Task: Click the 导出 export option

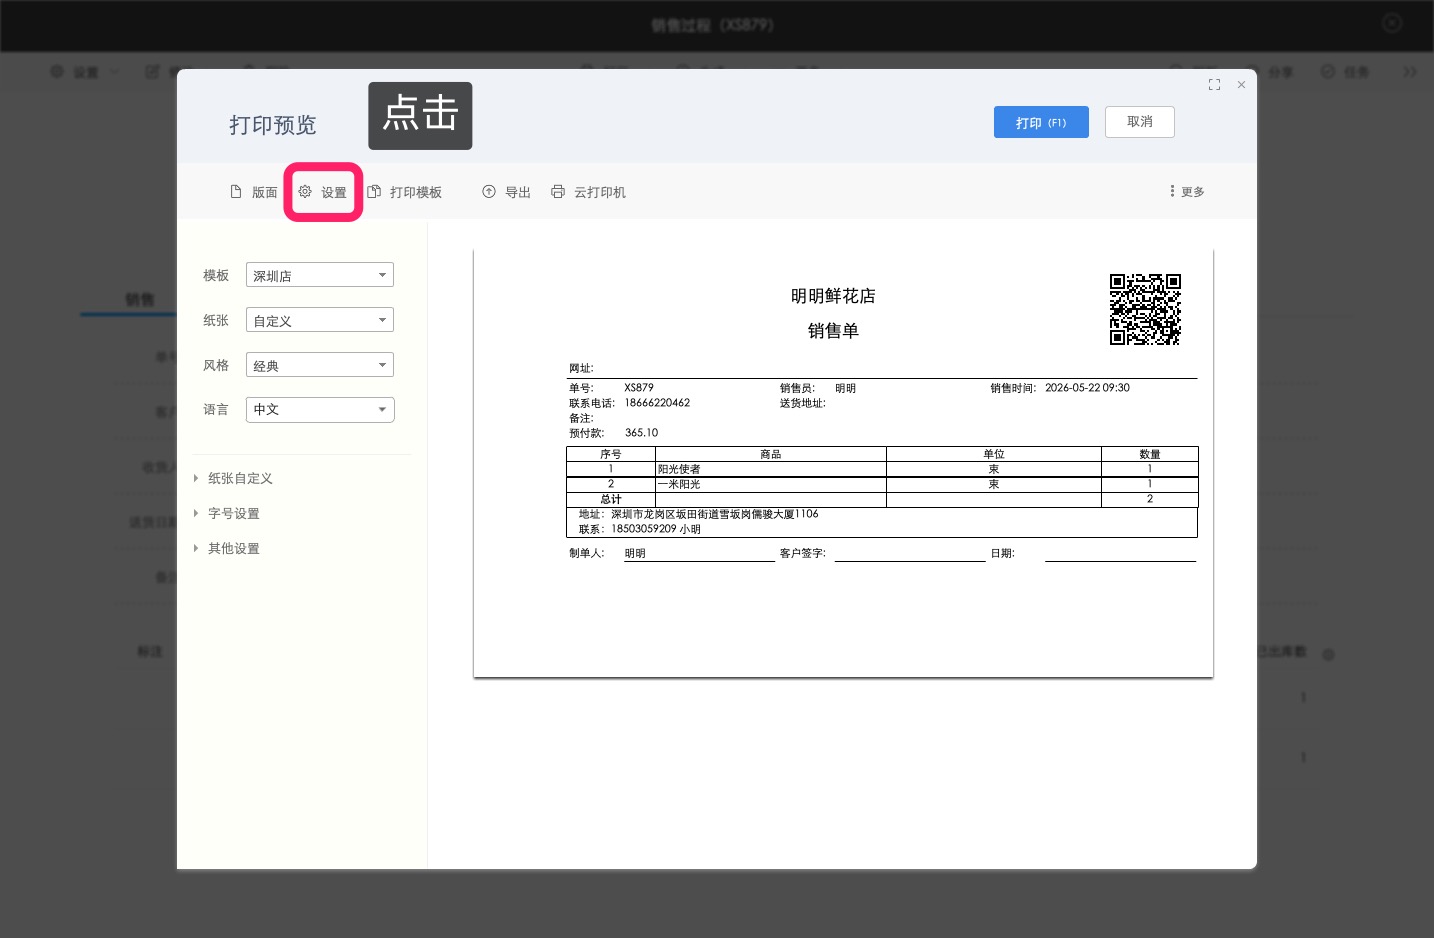Action: point(507,192)
